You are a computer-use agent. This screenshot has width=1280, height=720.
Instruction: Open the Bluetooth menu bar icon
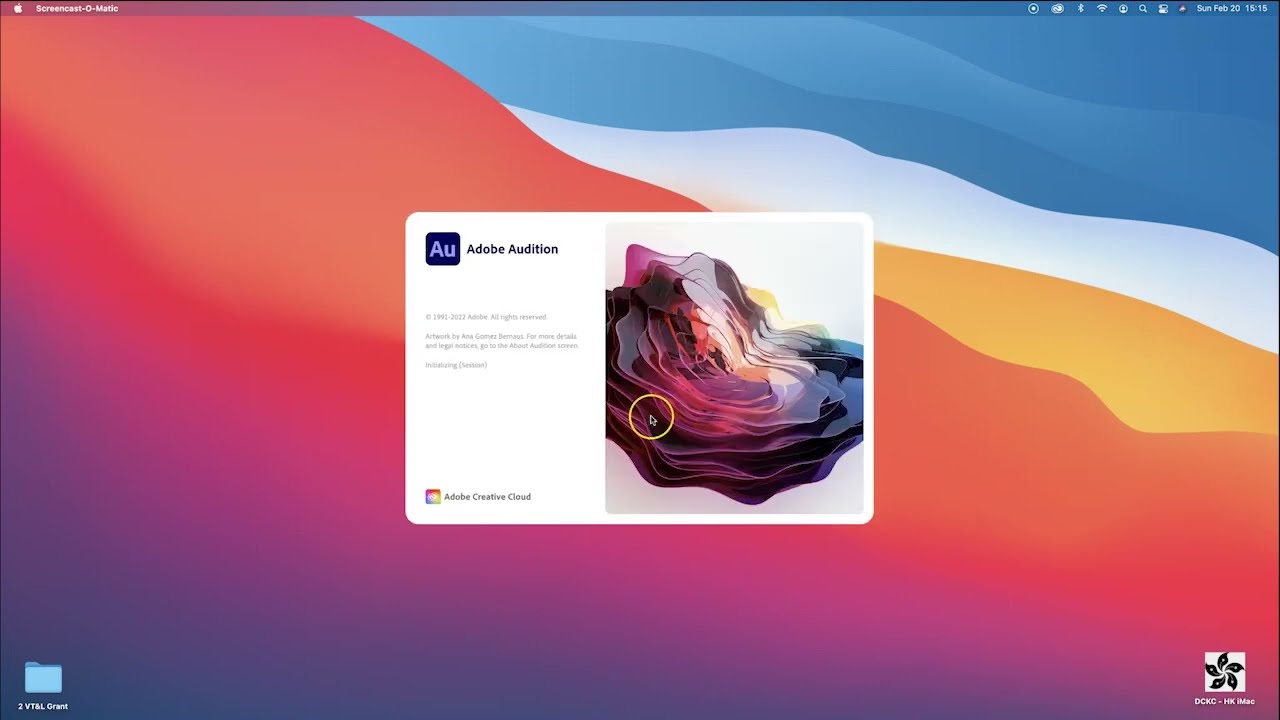pyautogui.click(x=1081, y=9)
